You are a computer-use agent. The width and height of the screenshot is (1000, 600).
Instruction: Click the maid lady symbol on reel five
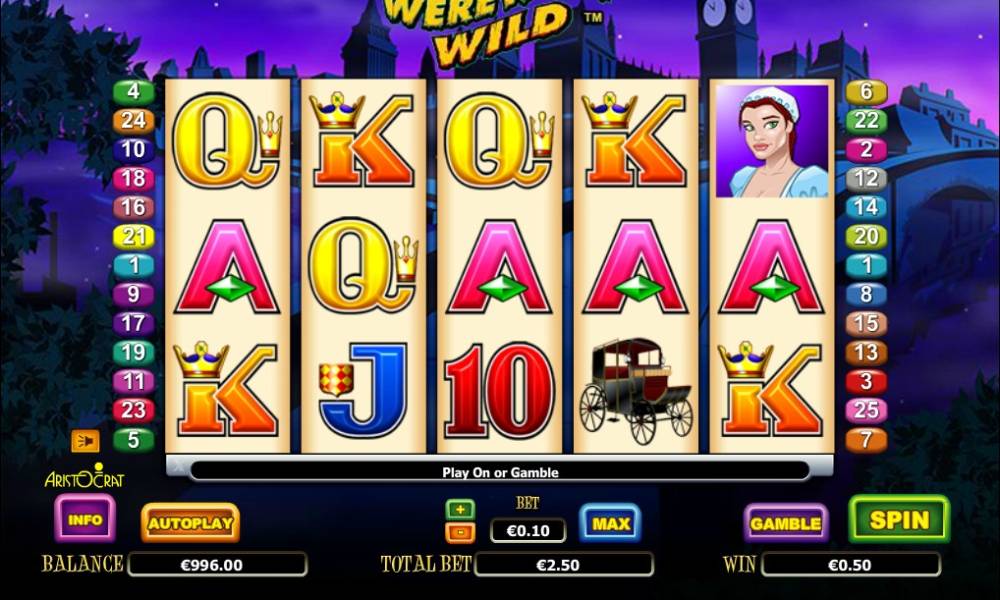pyautogui.click(x=772, y=141)
